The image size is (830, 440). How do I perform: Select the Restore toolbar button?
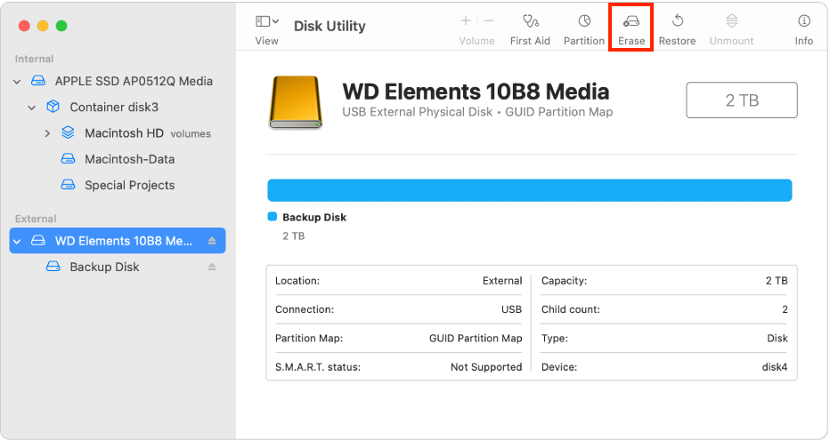click(x=677, y=30)
